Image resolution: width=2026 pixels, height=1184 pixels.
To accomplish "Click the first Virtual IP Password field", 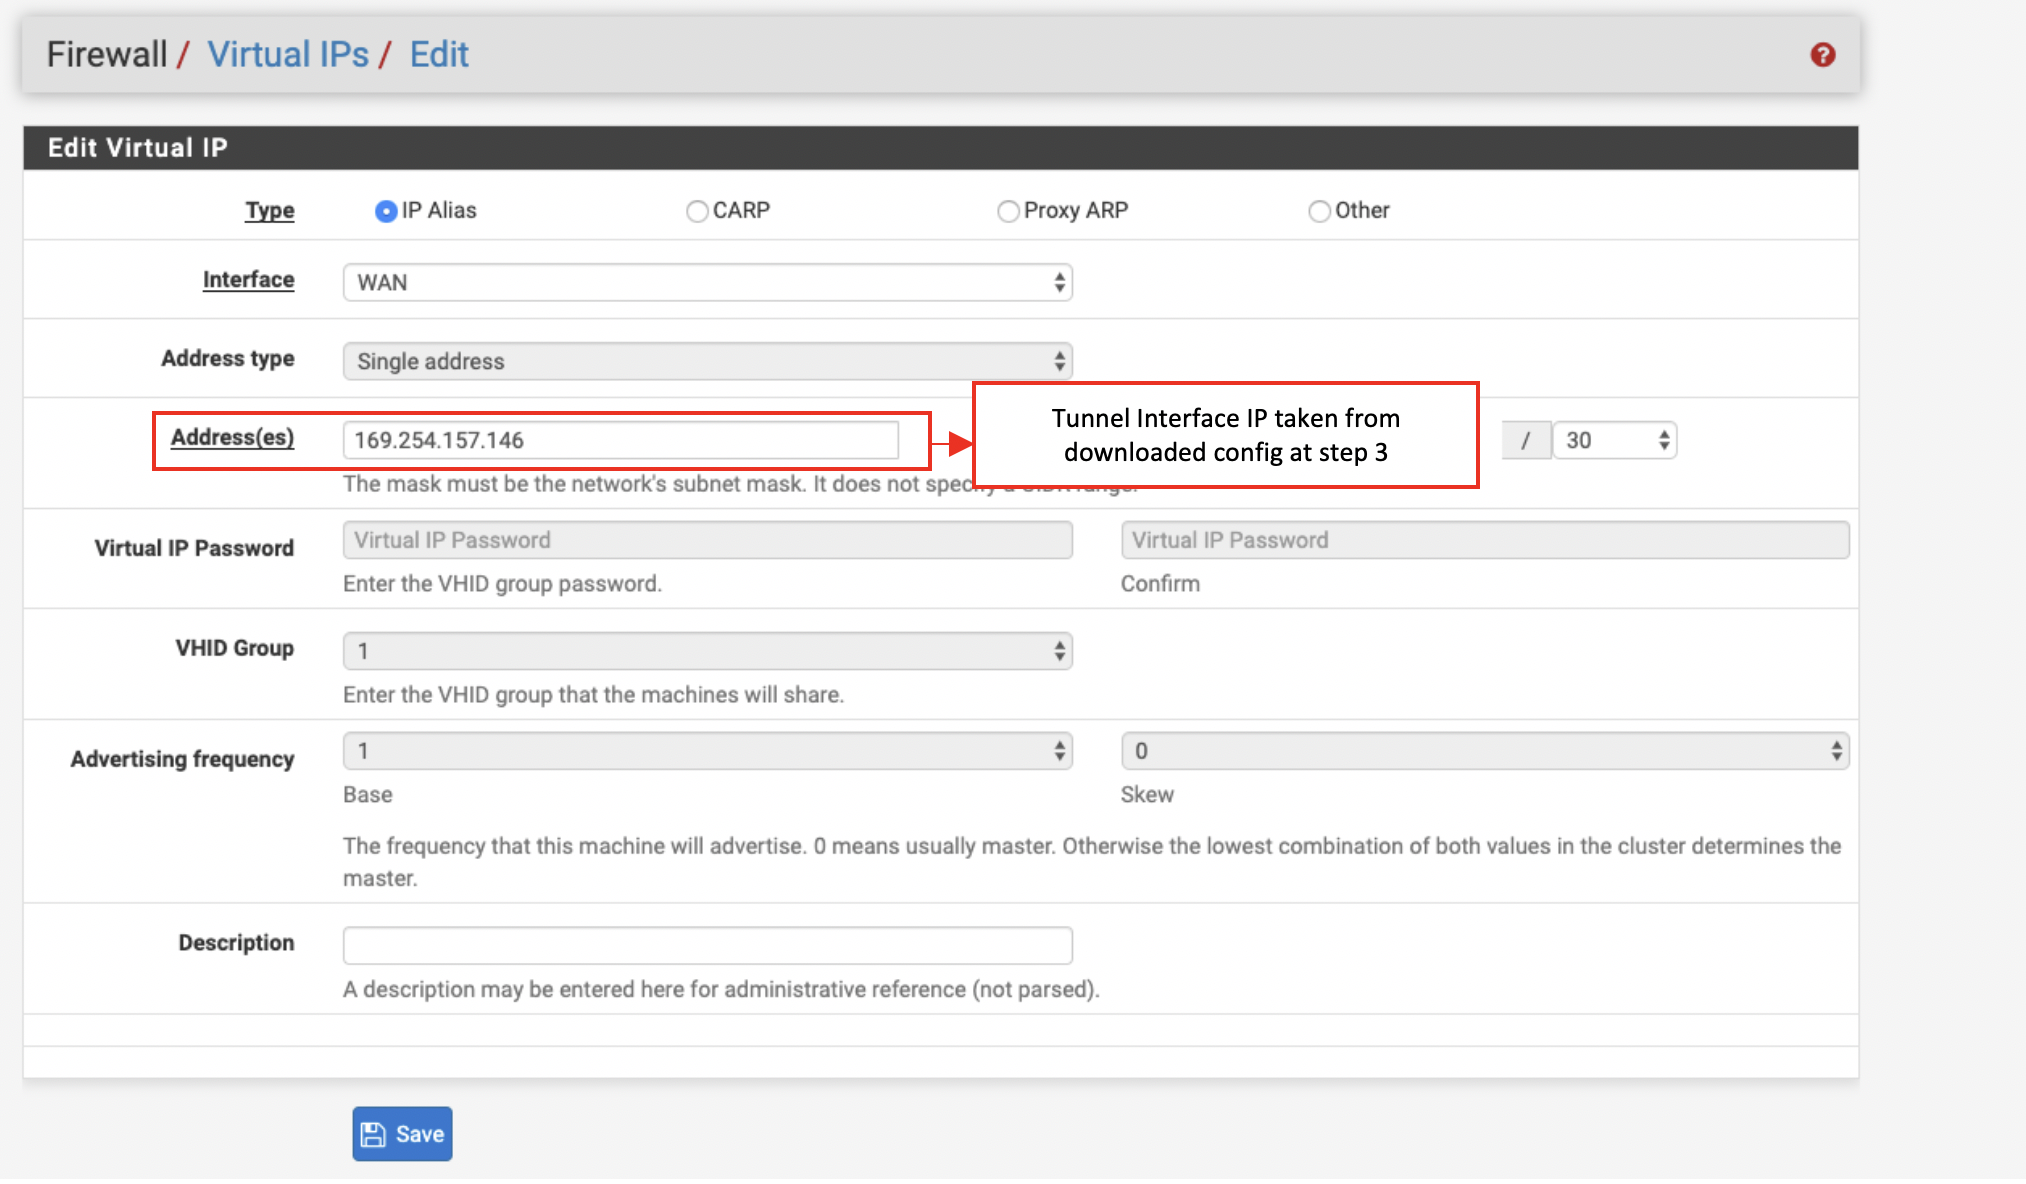I will [x=707, y=540].
